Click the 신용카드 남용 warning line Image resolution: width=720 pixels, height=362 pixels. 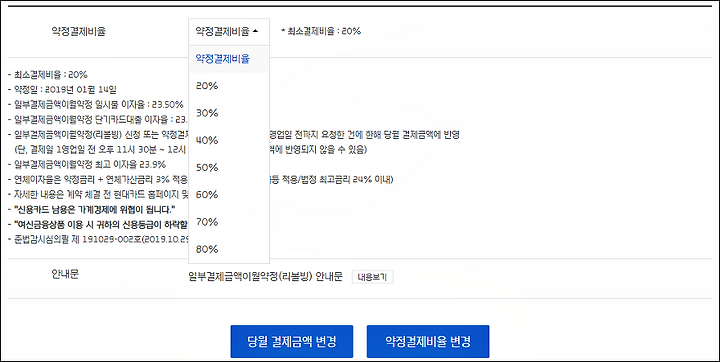[92, 209]
